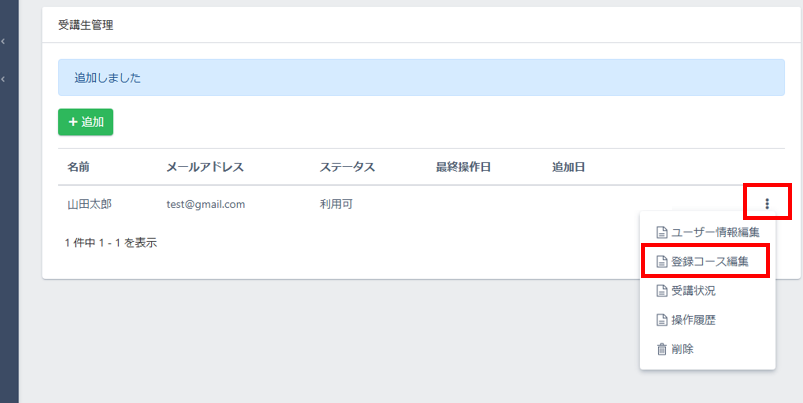Choose 操作履歴 in the dropdown menu
The width and height of the screenshot is (803, 403).
point(692,320)
